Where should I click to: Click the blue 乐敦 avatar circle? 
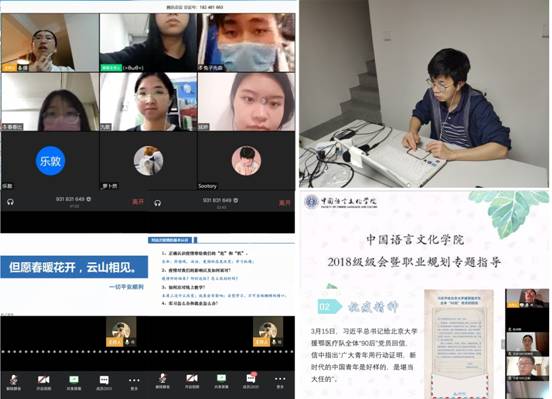[50, 161]
